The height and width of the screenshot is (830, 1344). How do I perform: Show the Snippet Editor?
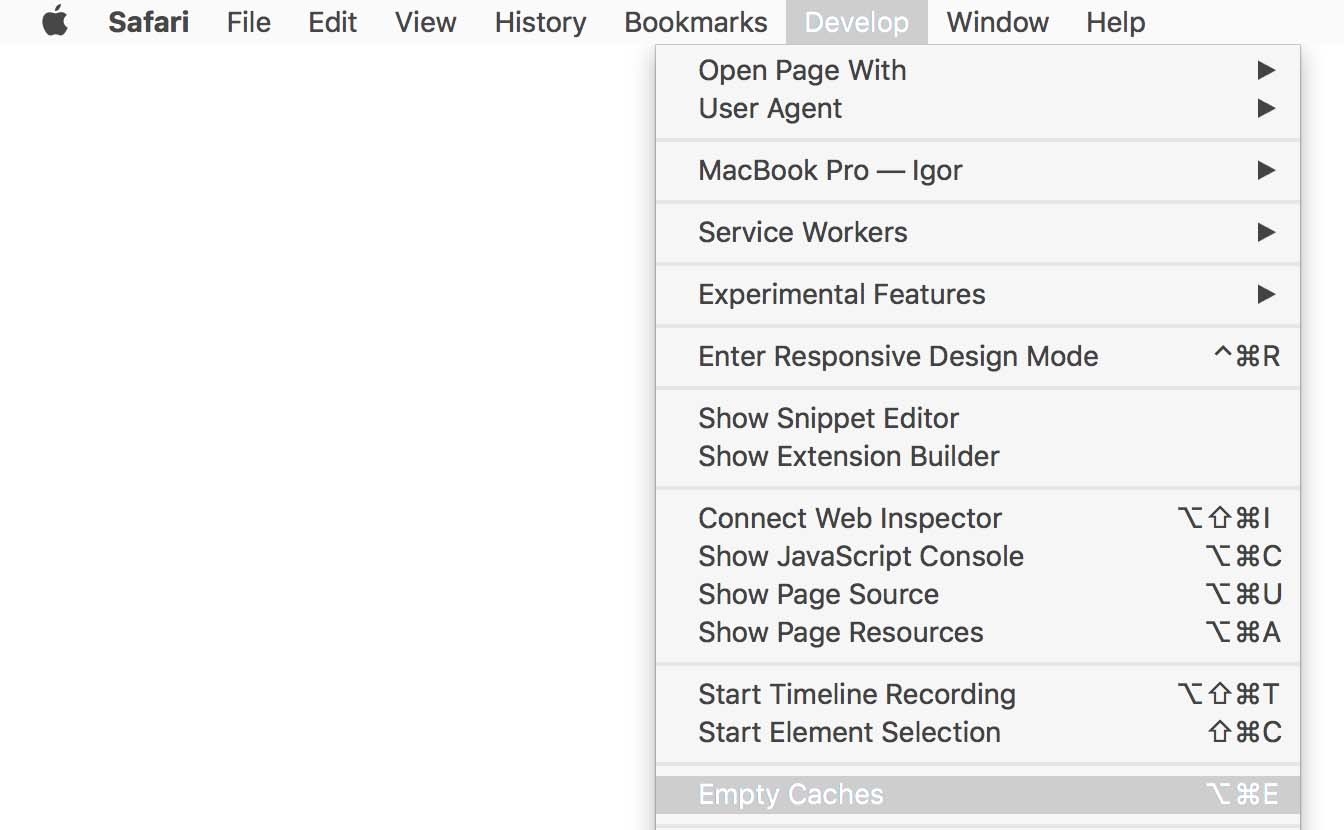[x=828, y=418]
